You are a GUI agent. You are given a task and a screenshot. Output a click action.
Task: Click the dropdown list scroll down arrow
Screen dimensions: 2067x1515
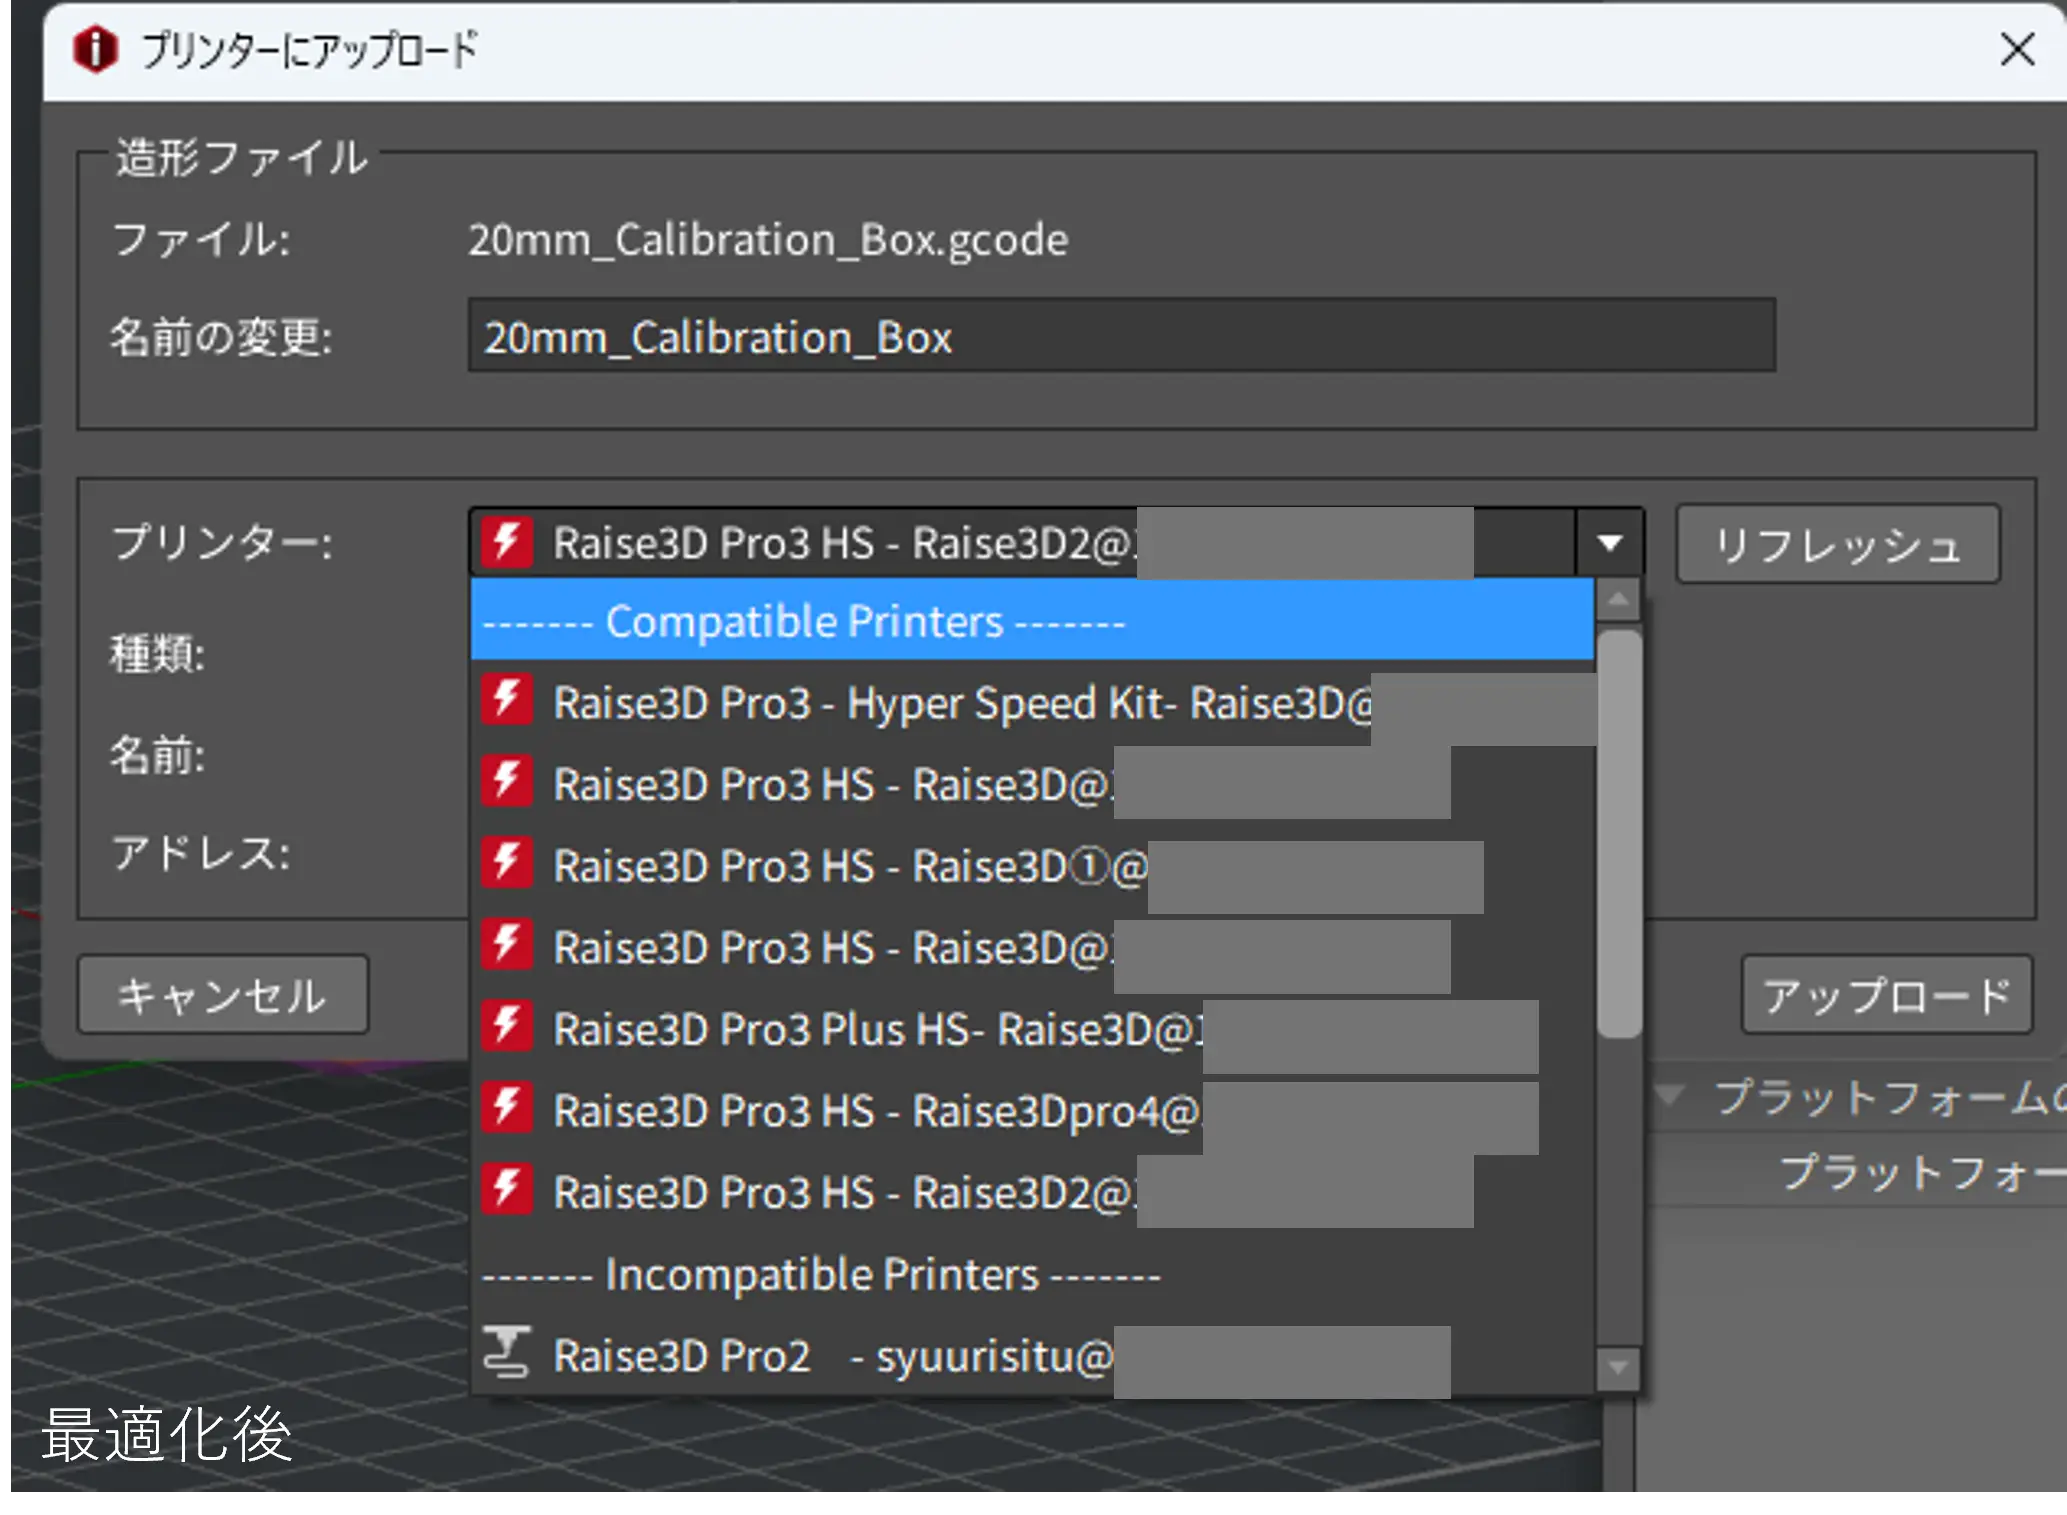(1618, 1367)
